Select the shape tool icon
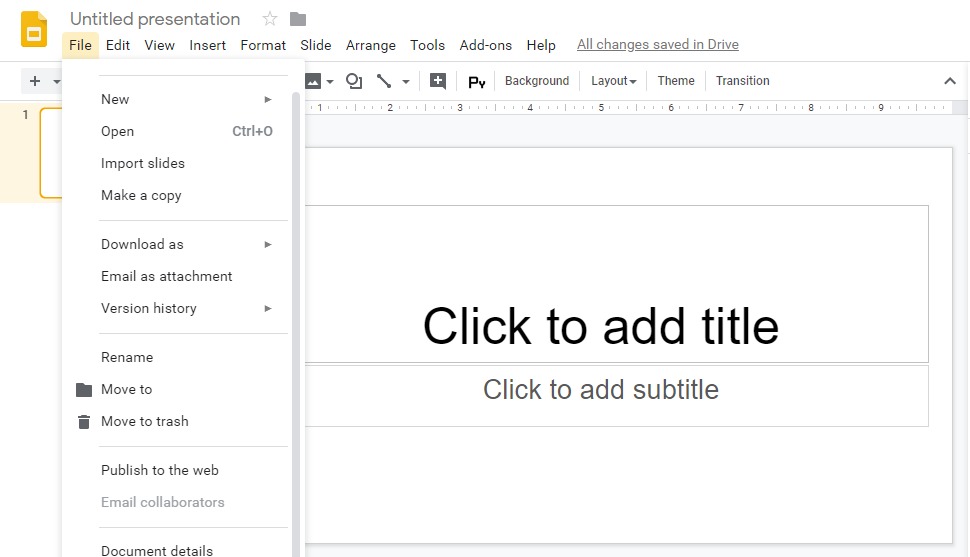This screenshot has width=970, height=557. [354, 81]
